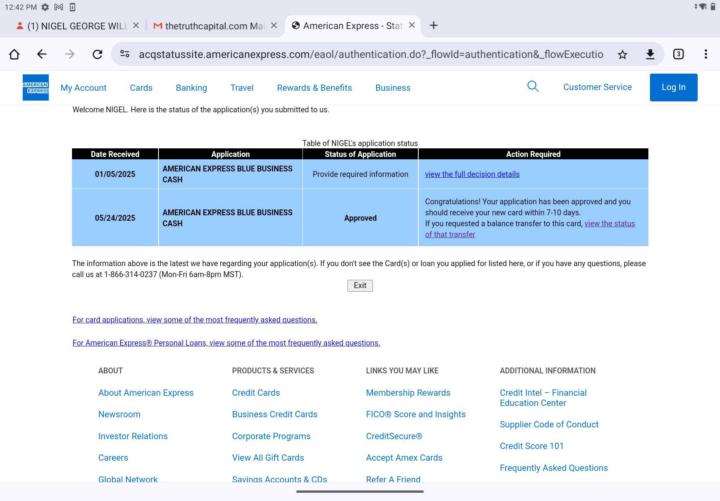This screenshot has width=720, height=501.
Task: Open Credit Score 101 link
Action: click(x=532, y=446)
